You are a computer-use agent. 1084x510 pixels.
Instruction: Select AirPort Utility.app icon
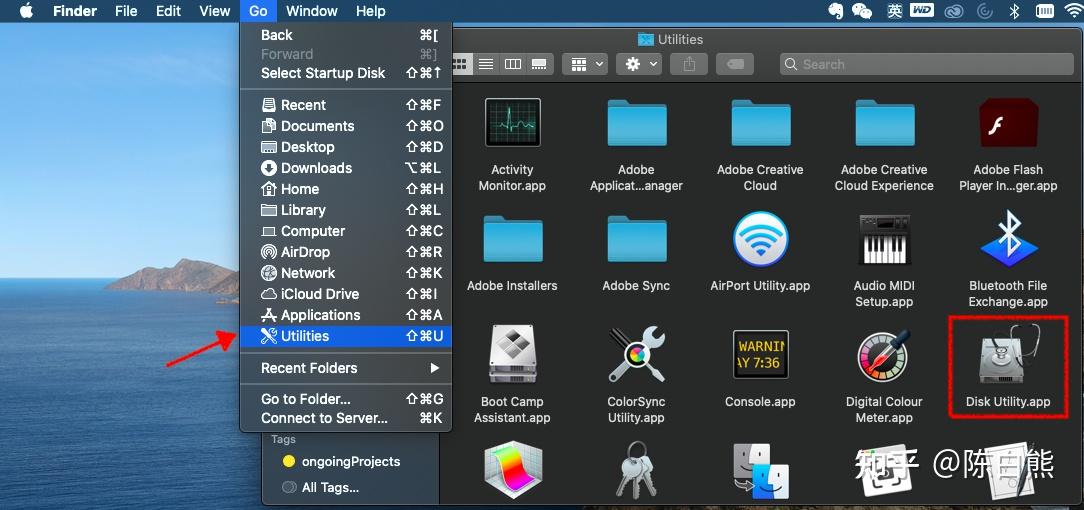point(760,239)
